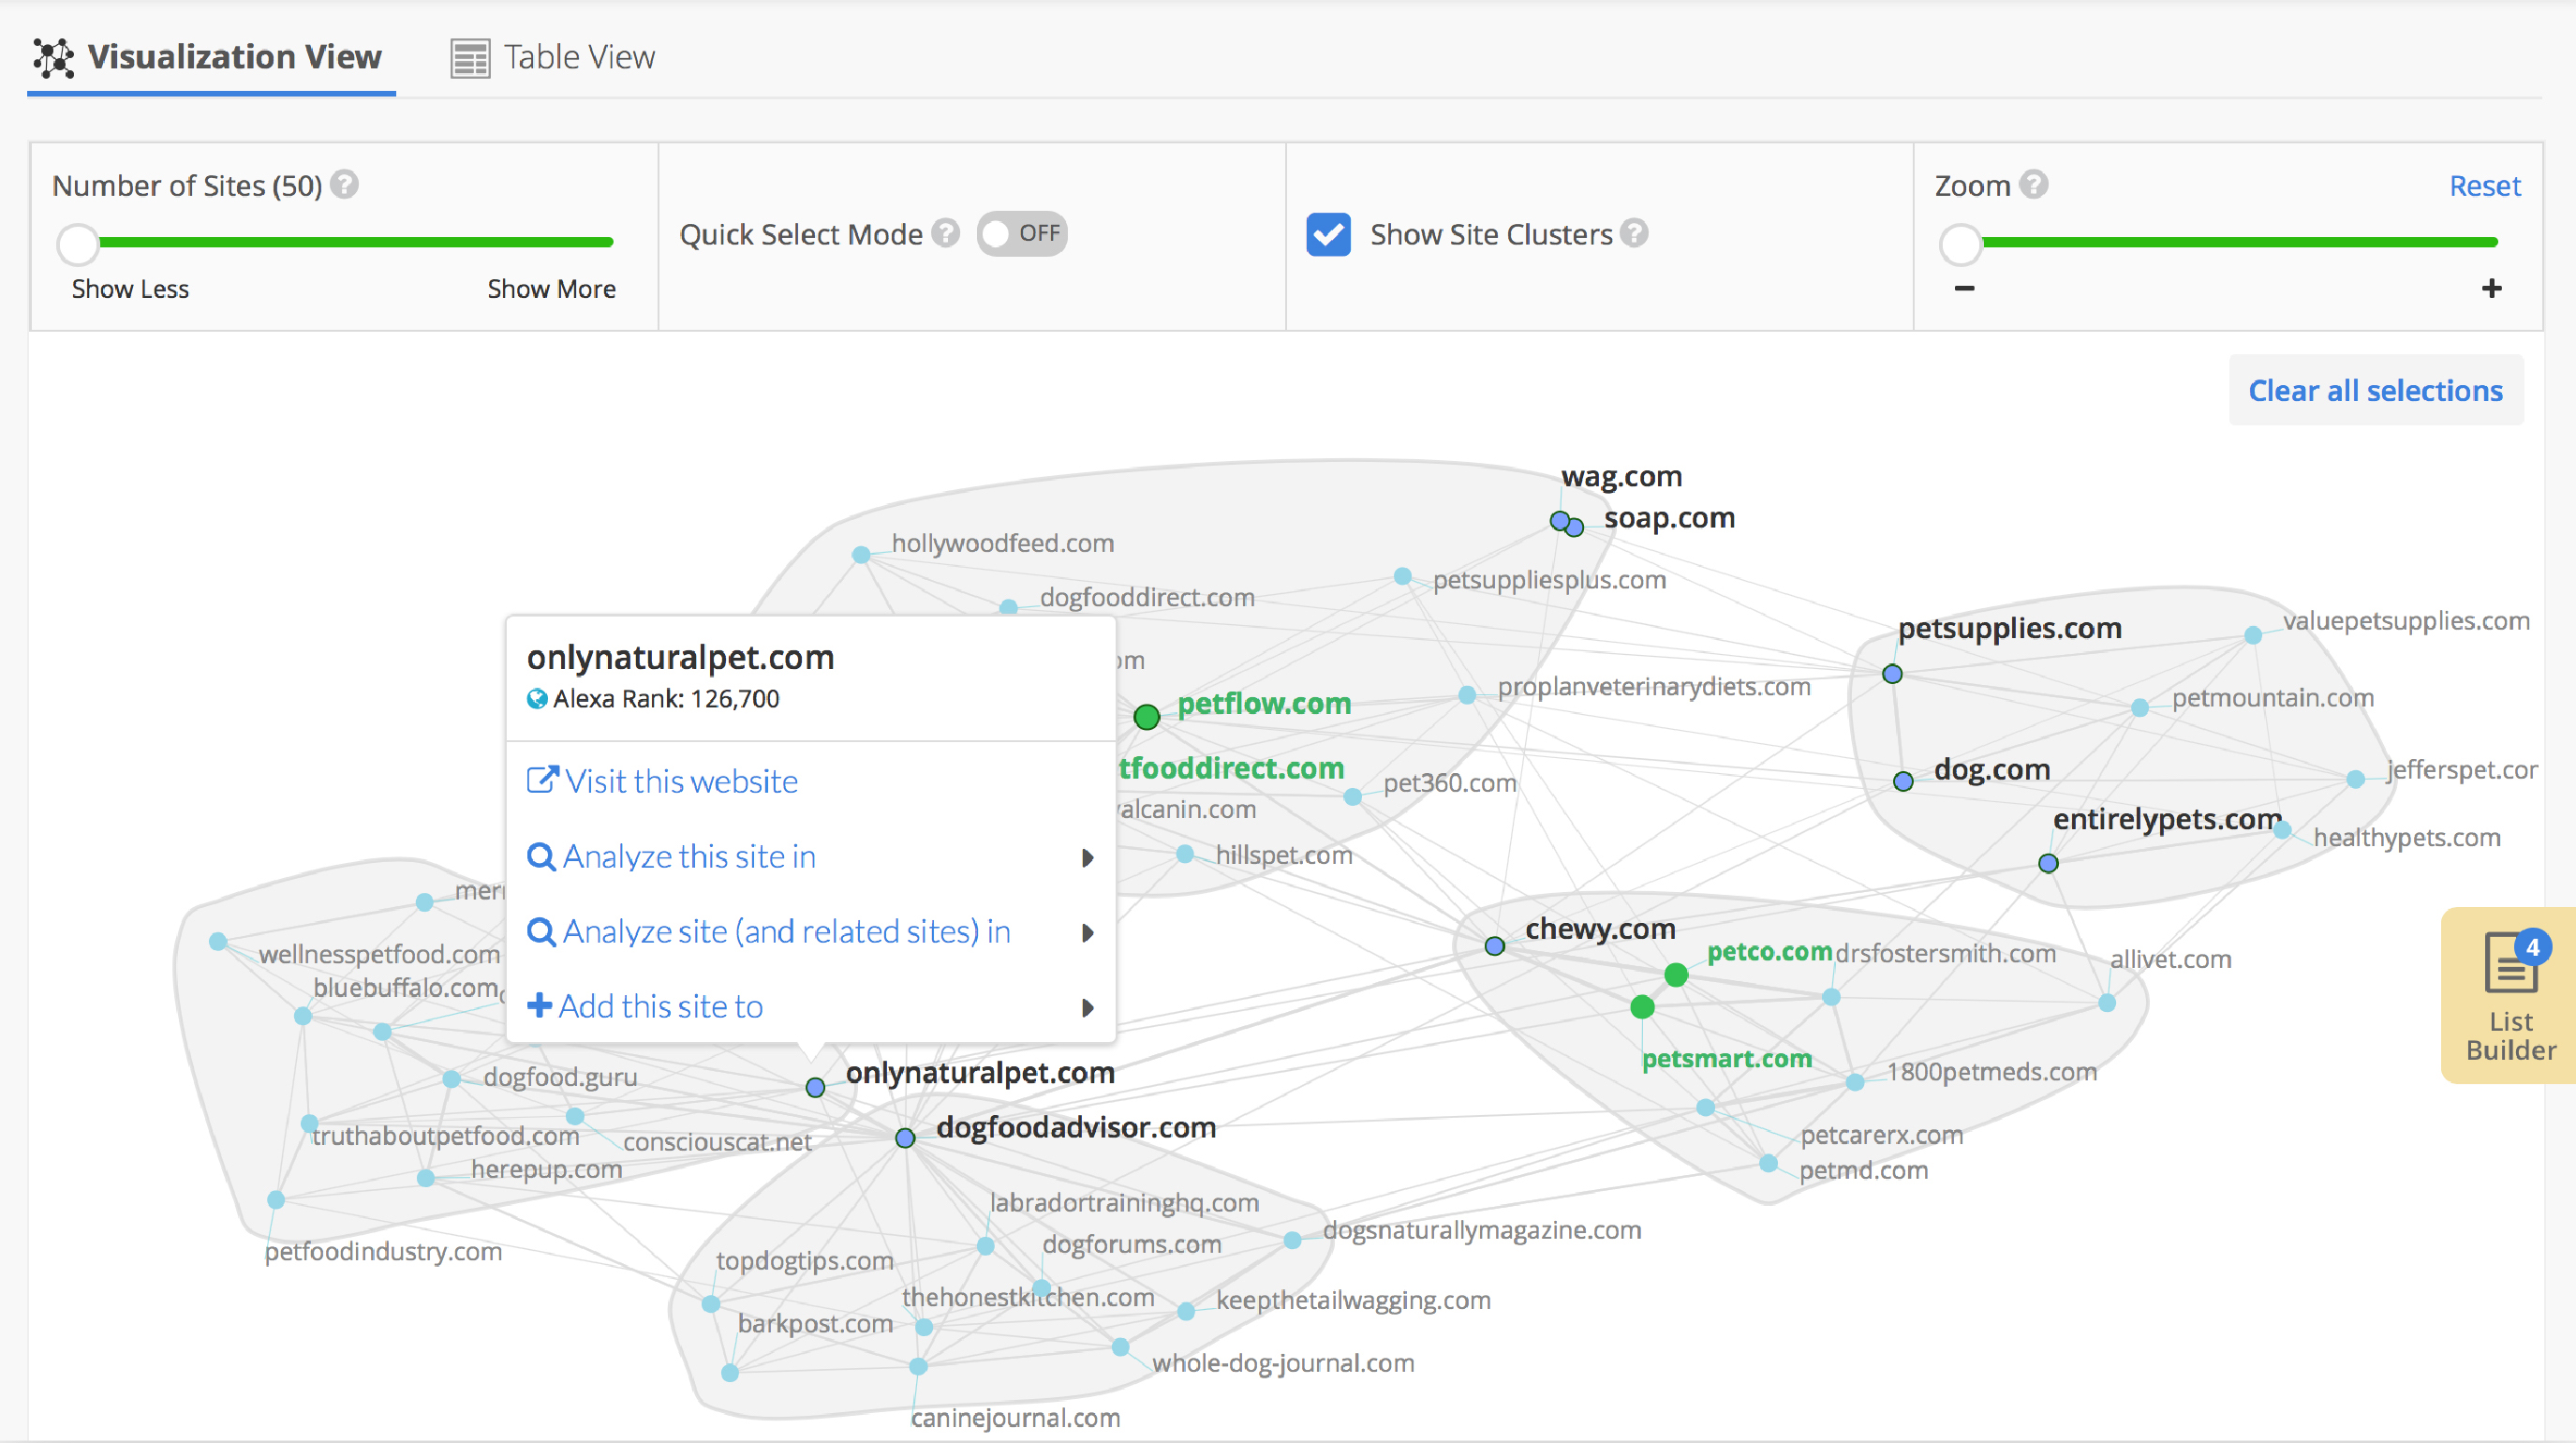Switch to the Table View tab

pyautogui.click(x=553, y=57)
